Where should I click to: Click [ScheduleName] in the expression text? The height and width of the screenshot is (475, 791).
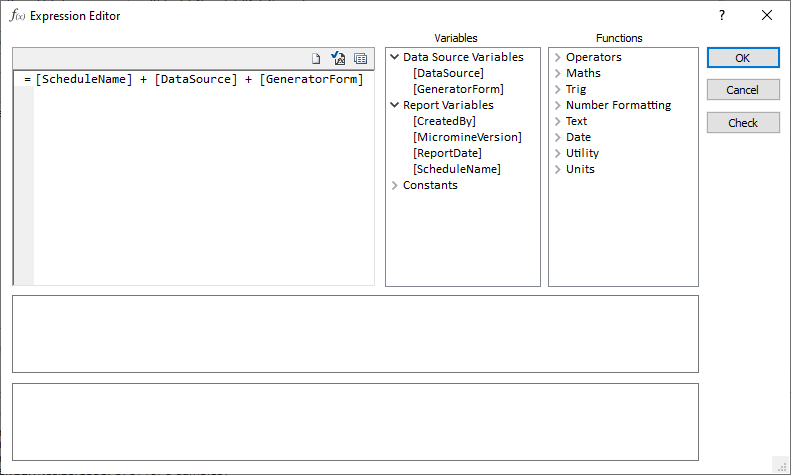click(x=84, y=79)
